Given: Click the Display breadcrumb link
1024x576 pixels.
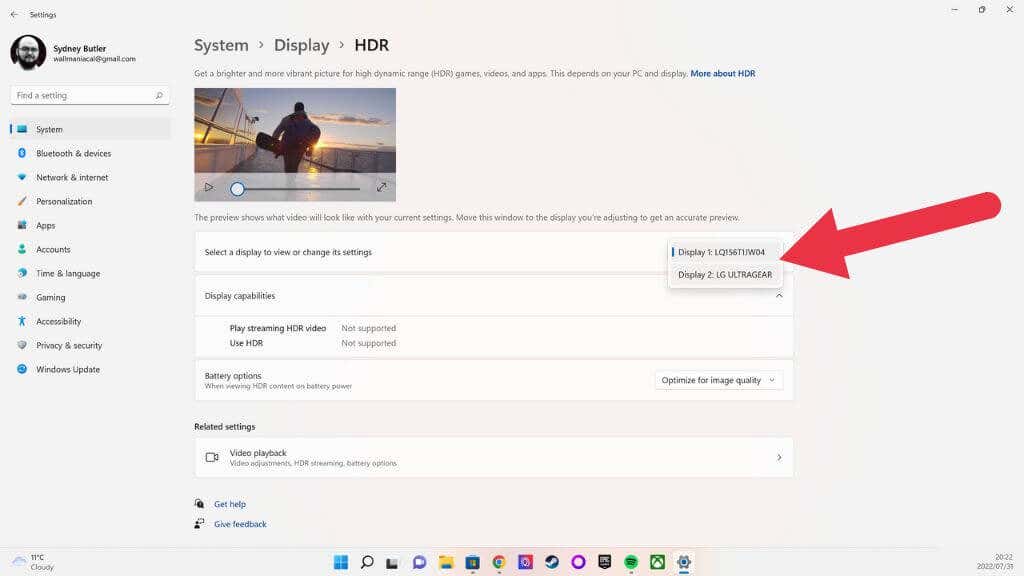Looking at the screenshot, I should (x=302, y=45).
